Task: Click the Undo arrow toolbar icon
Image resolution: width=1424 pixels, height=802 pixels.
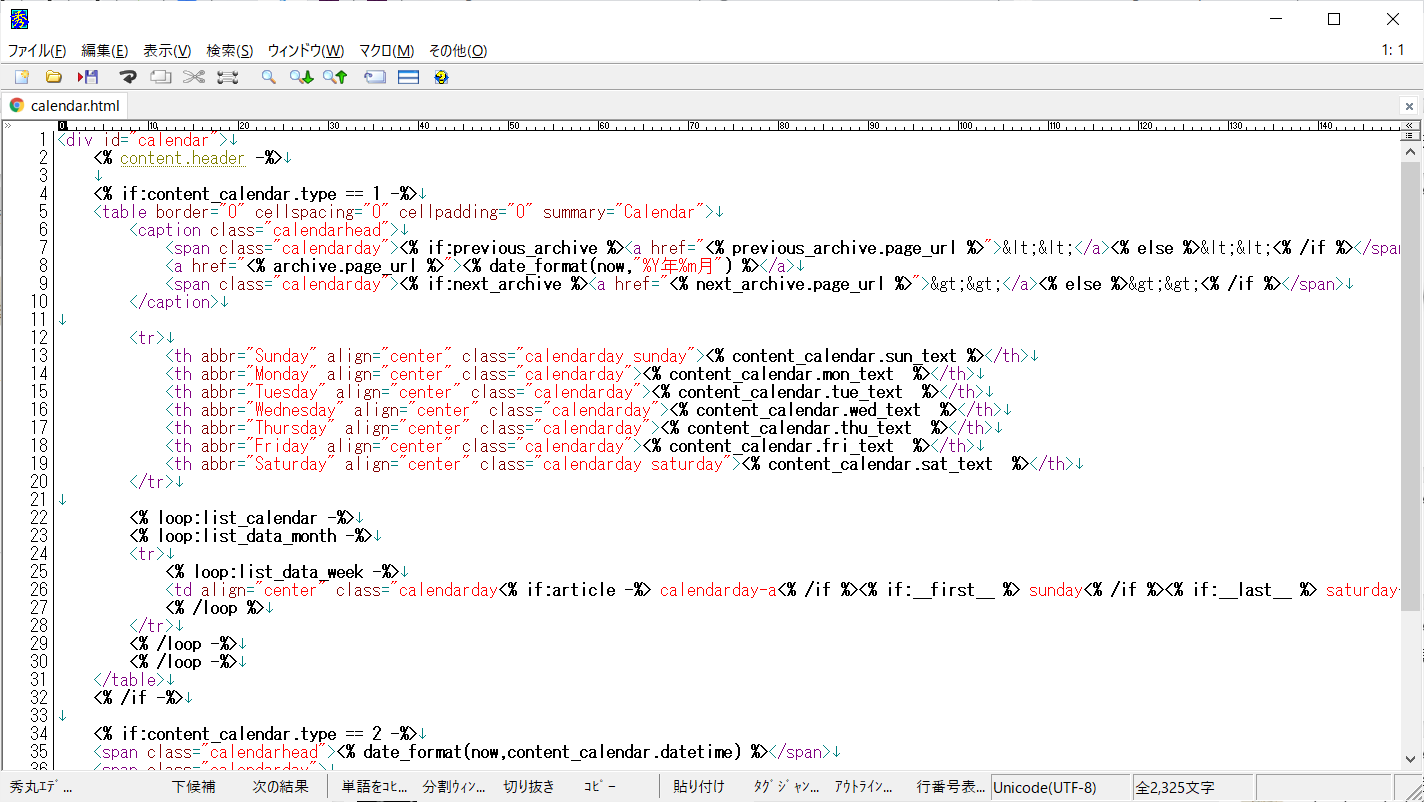Action: 127,77
